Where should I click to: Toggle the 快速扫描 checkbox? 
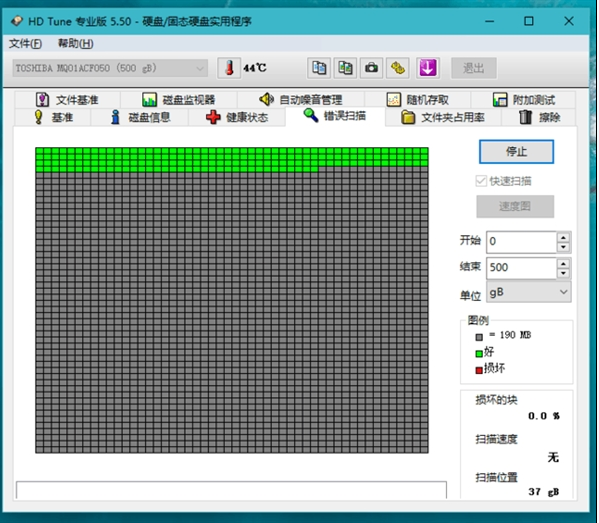pyautogui.click(x=481, y=181)
